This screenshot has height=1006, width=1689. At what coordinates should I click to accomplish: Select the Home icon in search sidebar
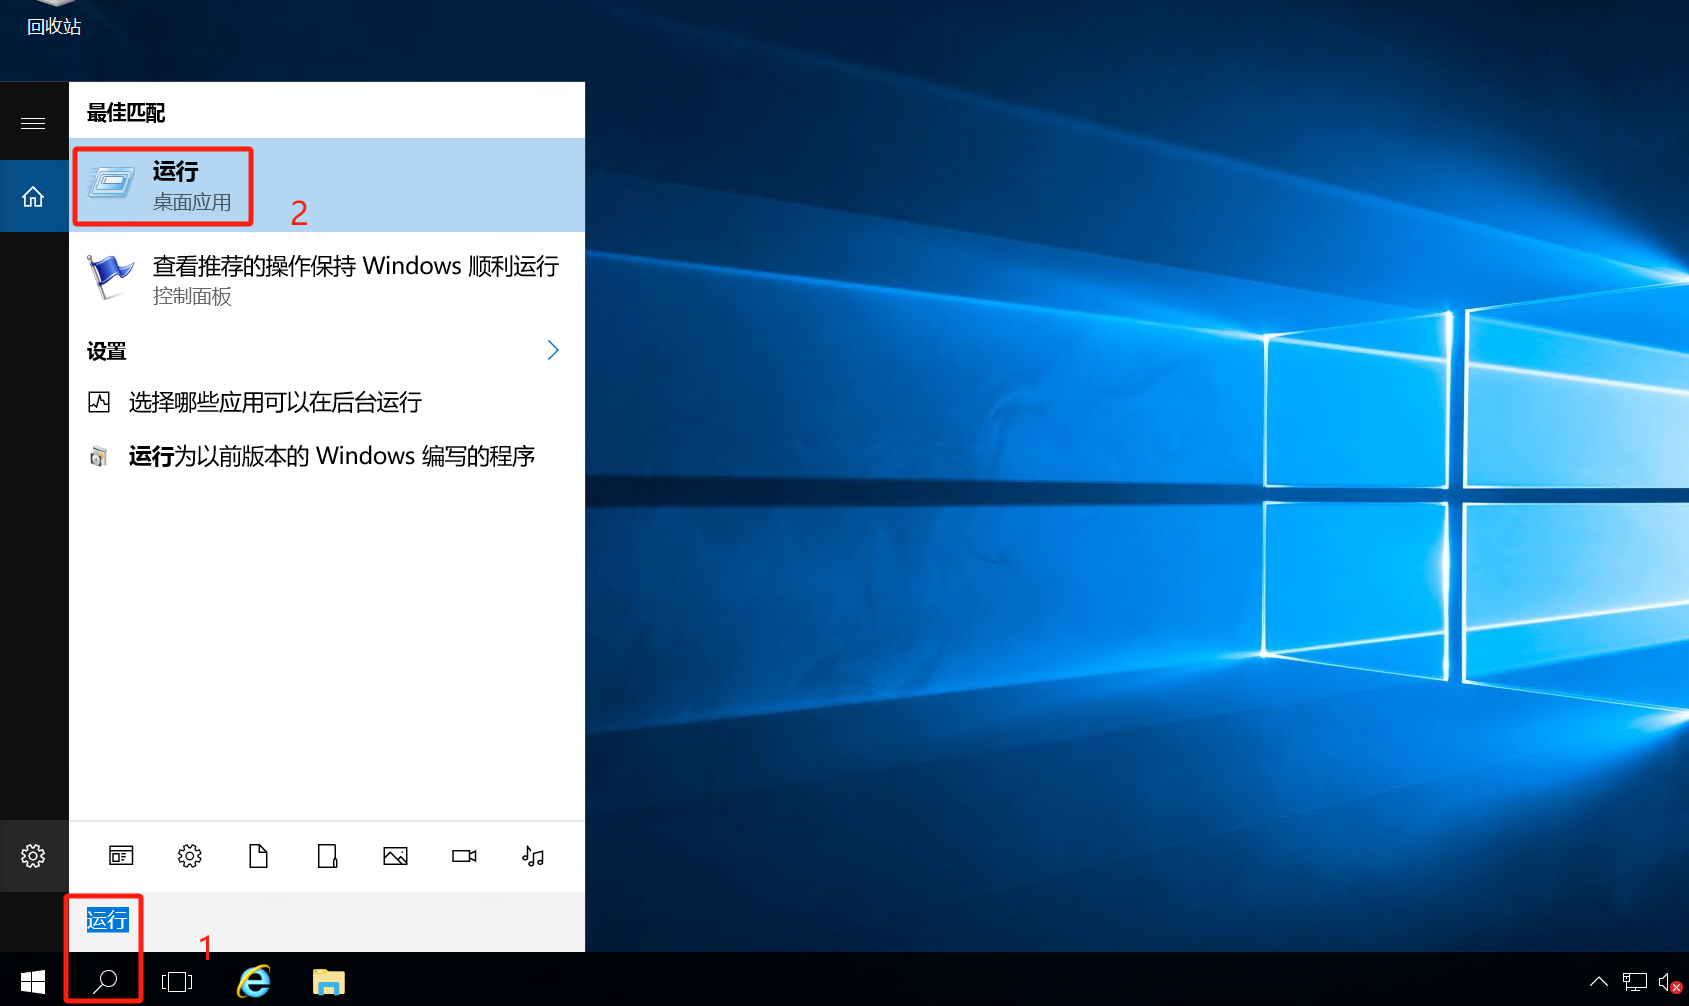(x=33, y=197)
